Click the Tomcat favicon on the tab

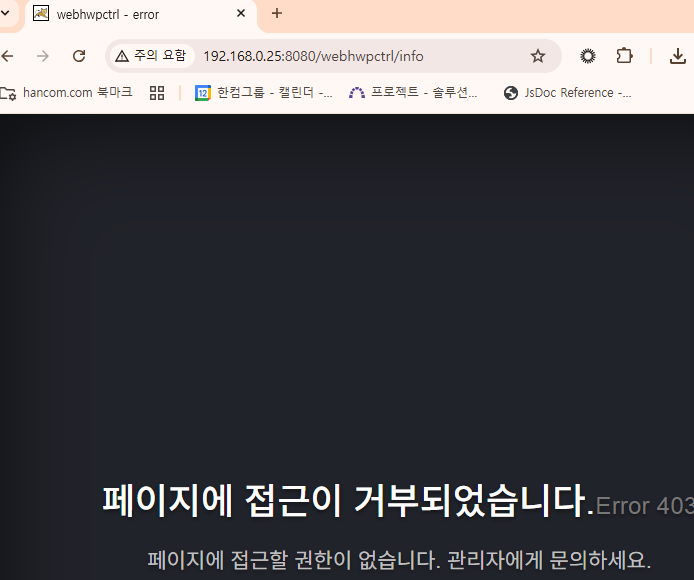(41, 14)
